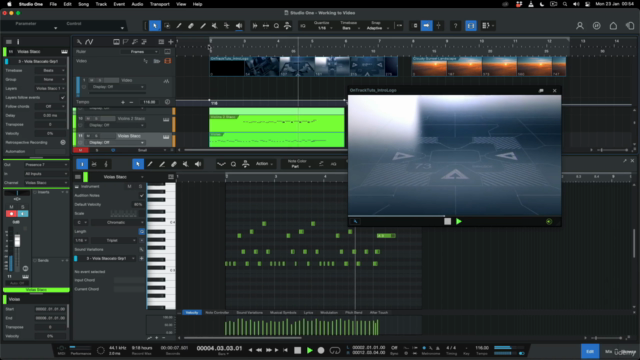This screenshot has width=640, height=360.
Task: Select the Arrow tool in main toolbar
Action: point(155,26)
